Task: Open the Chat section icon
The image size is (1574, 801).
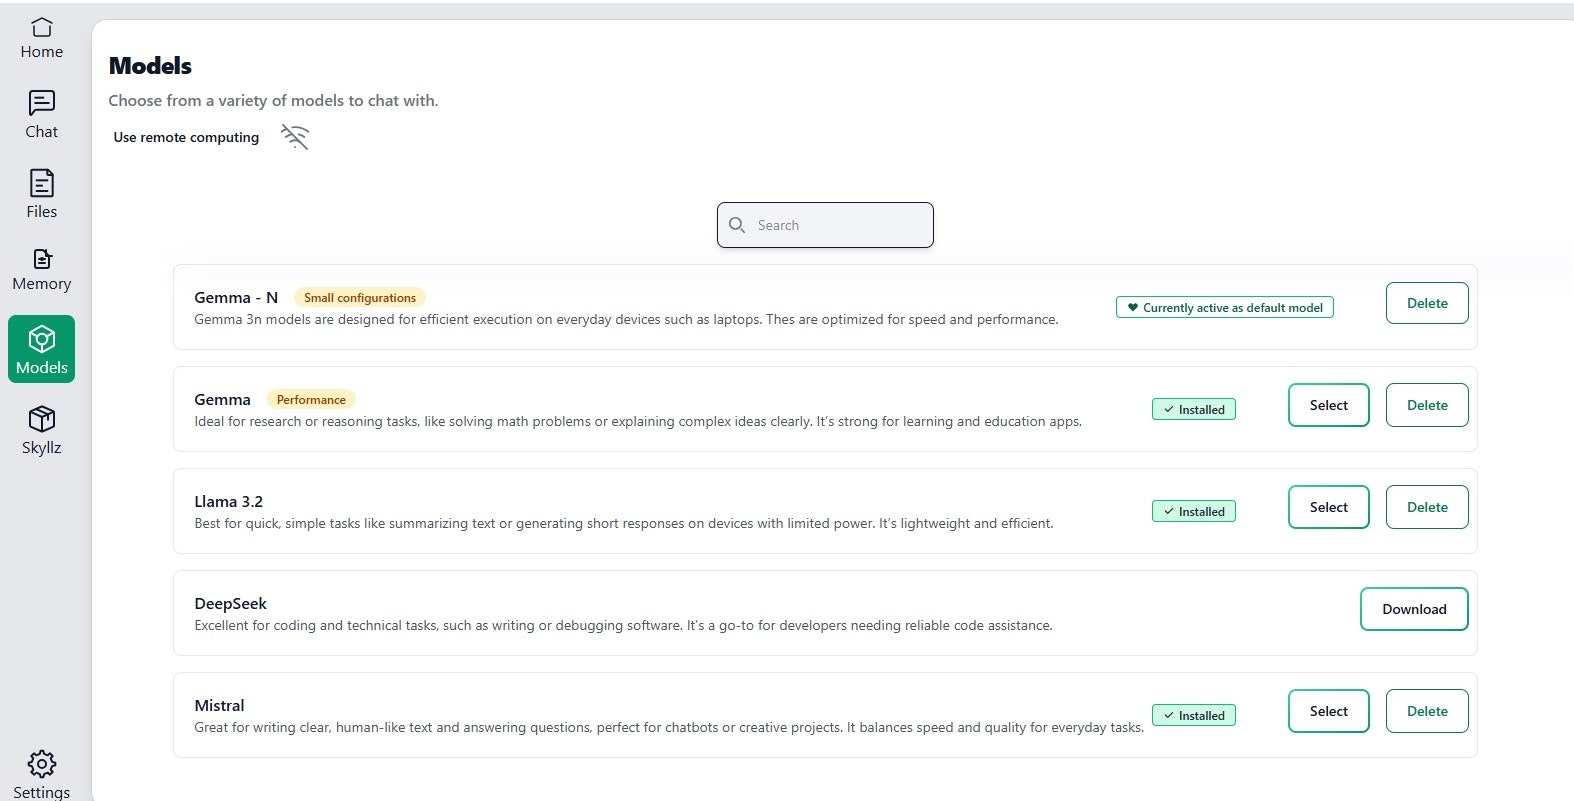Action: click(42, 103)
